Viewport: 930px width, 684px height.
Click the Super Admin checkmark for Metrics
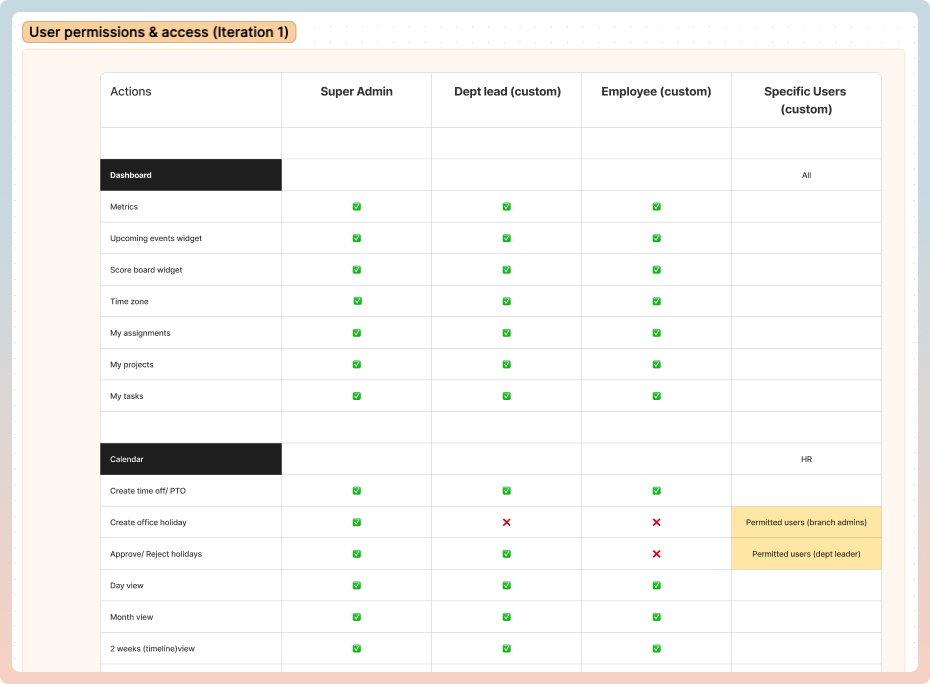356,206
